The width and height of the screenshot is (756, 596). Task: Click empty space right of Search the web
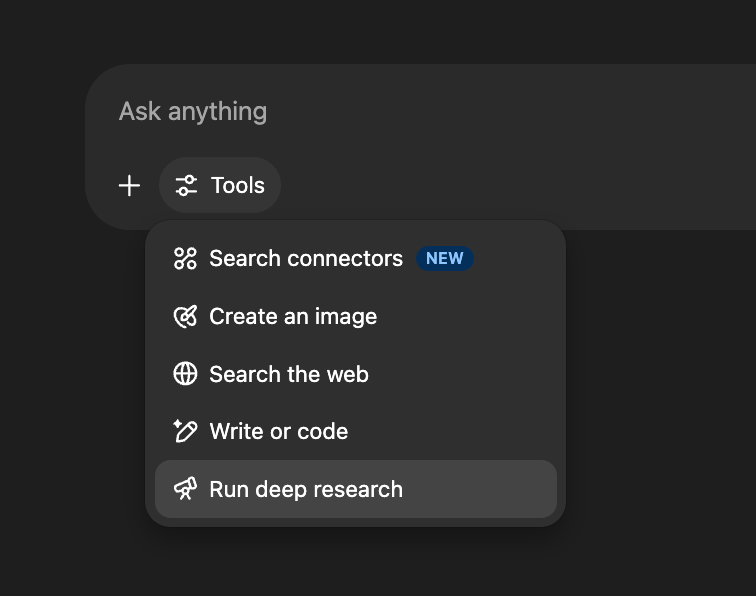click(470, 374)
